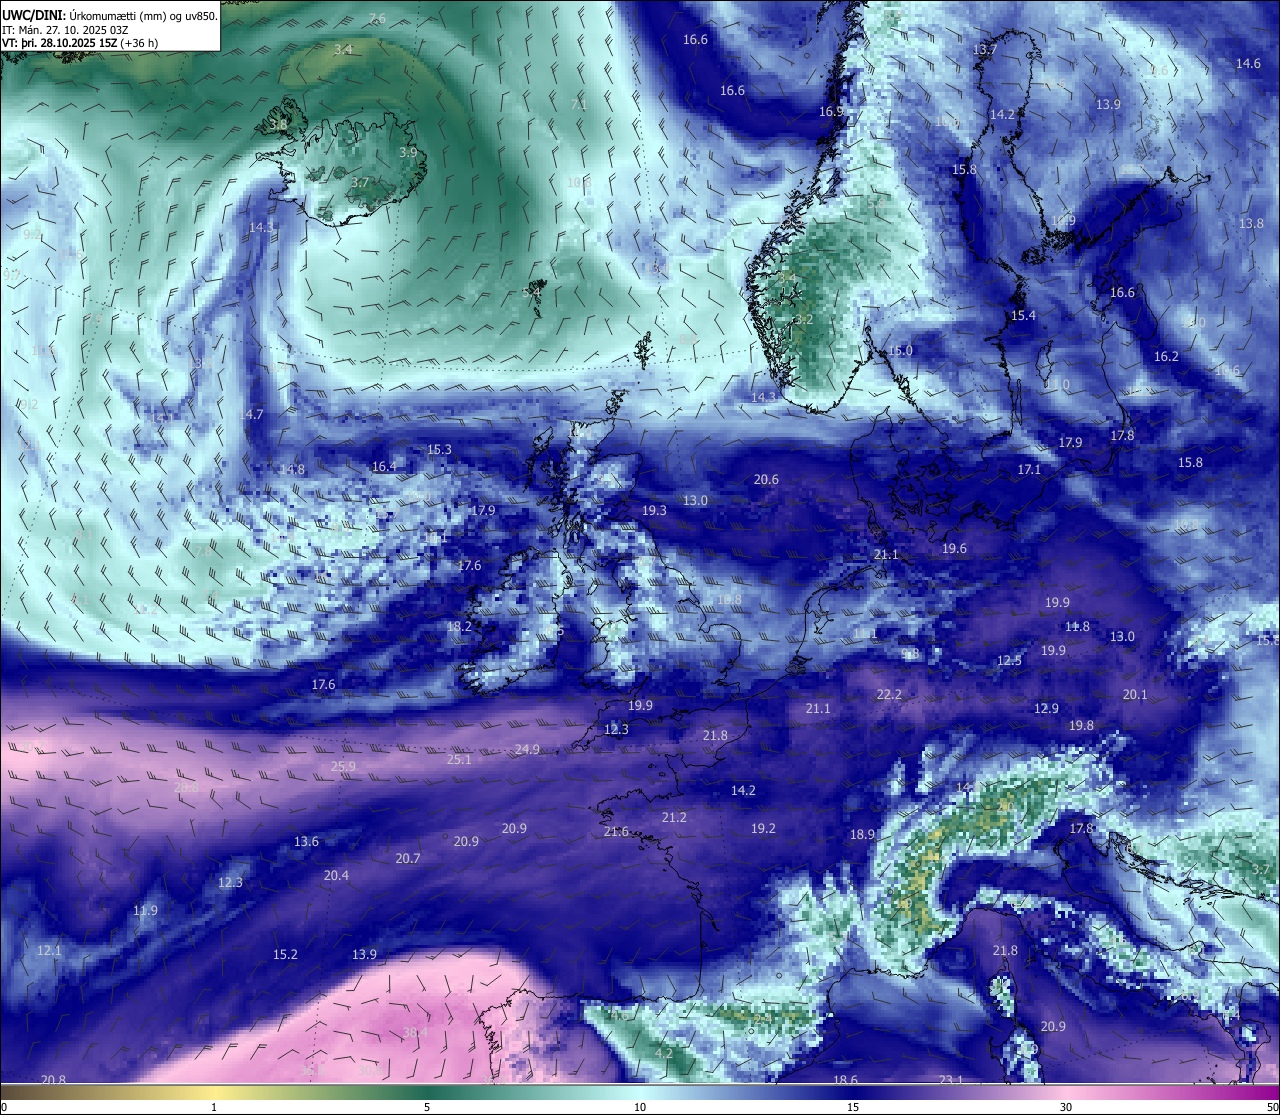Click the 13.6 value label
This screenshot has width=1280, height=1115.
[x=306, y=842]
